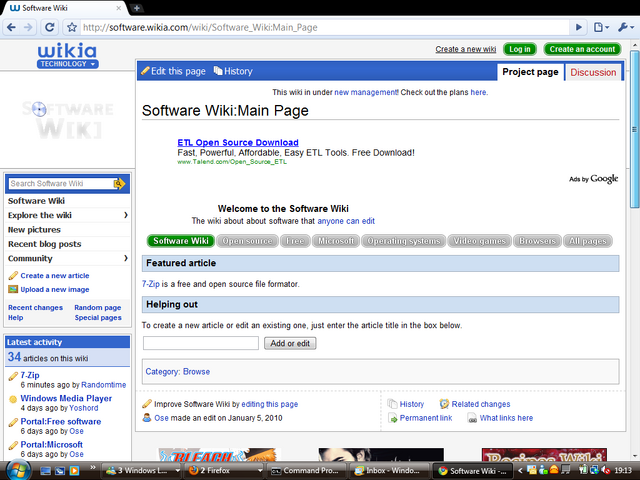Click ETL Open Source Download ad
Viewport: 640px width, 480px height.
(238, 142)
